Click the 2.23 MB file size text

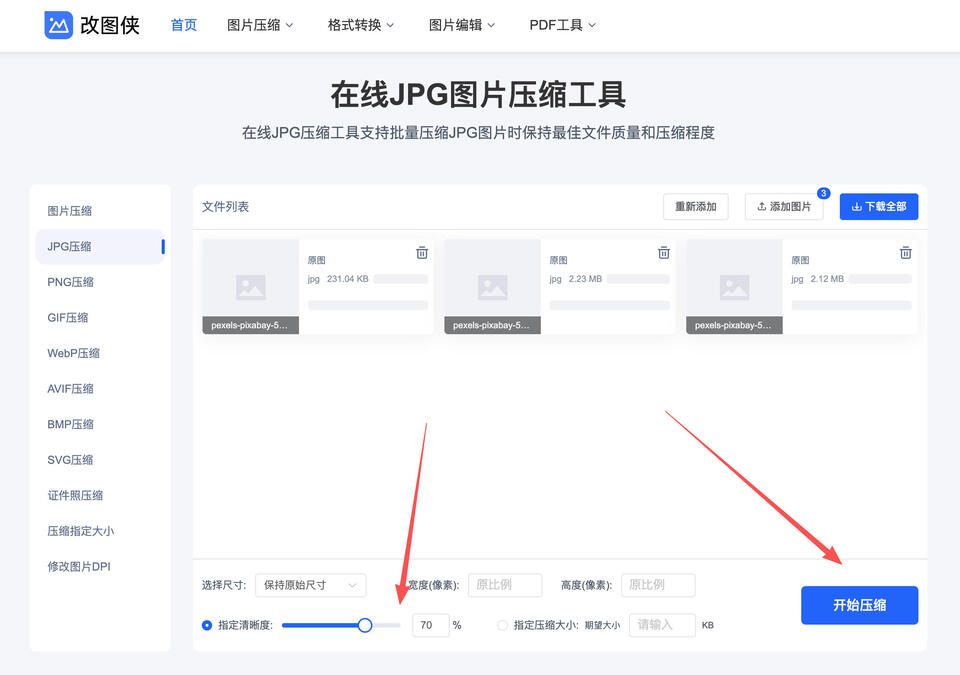pos(585,279)
